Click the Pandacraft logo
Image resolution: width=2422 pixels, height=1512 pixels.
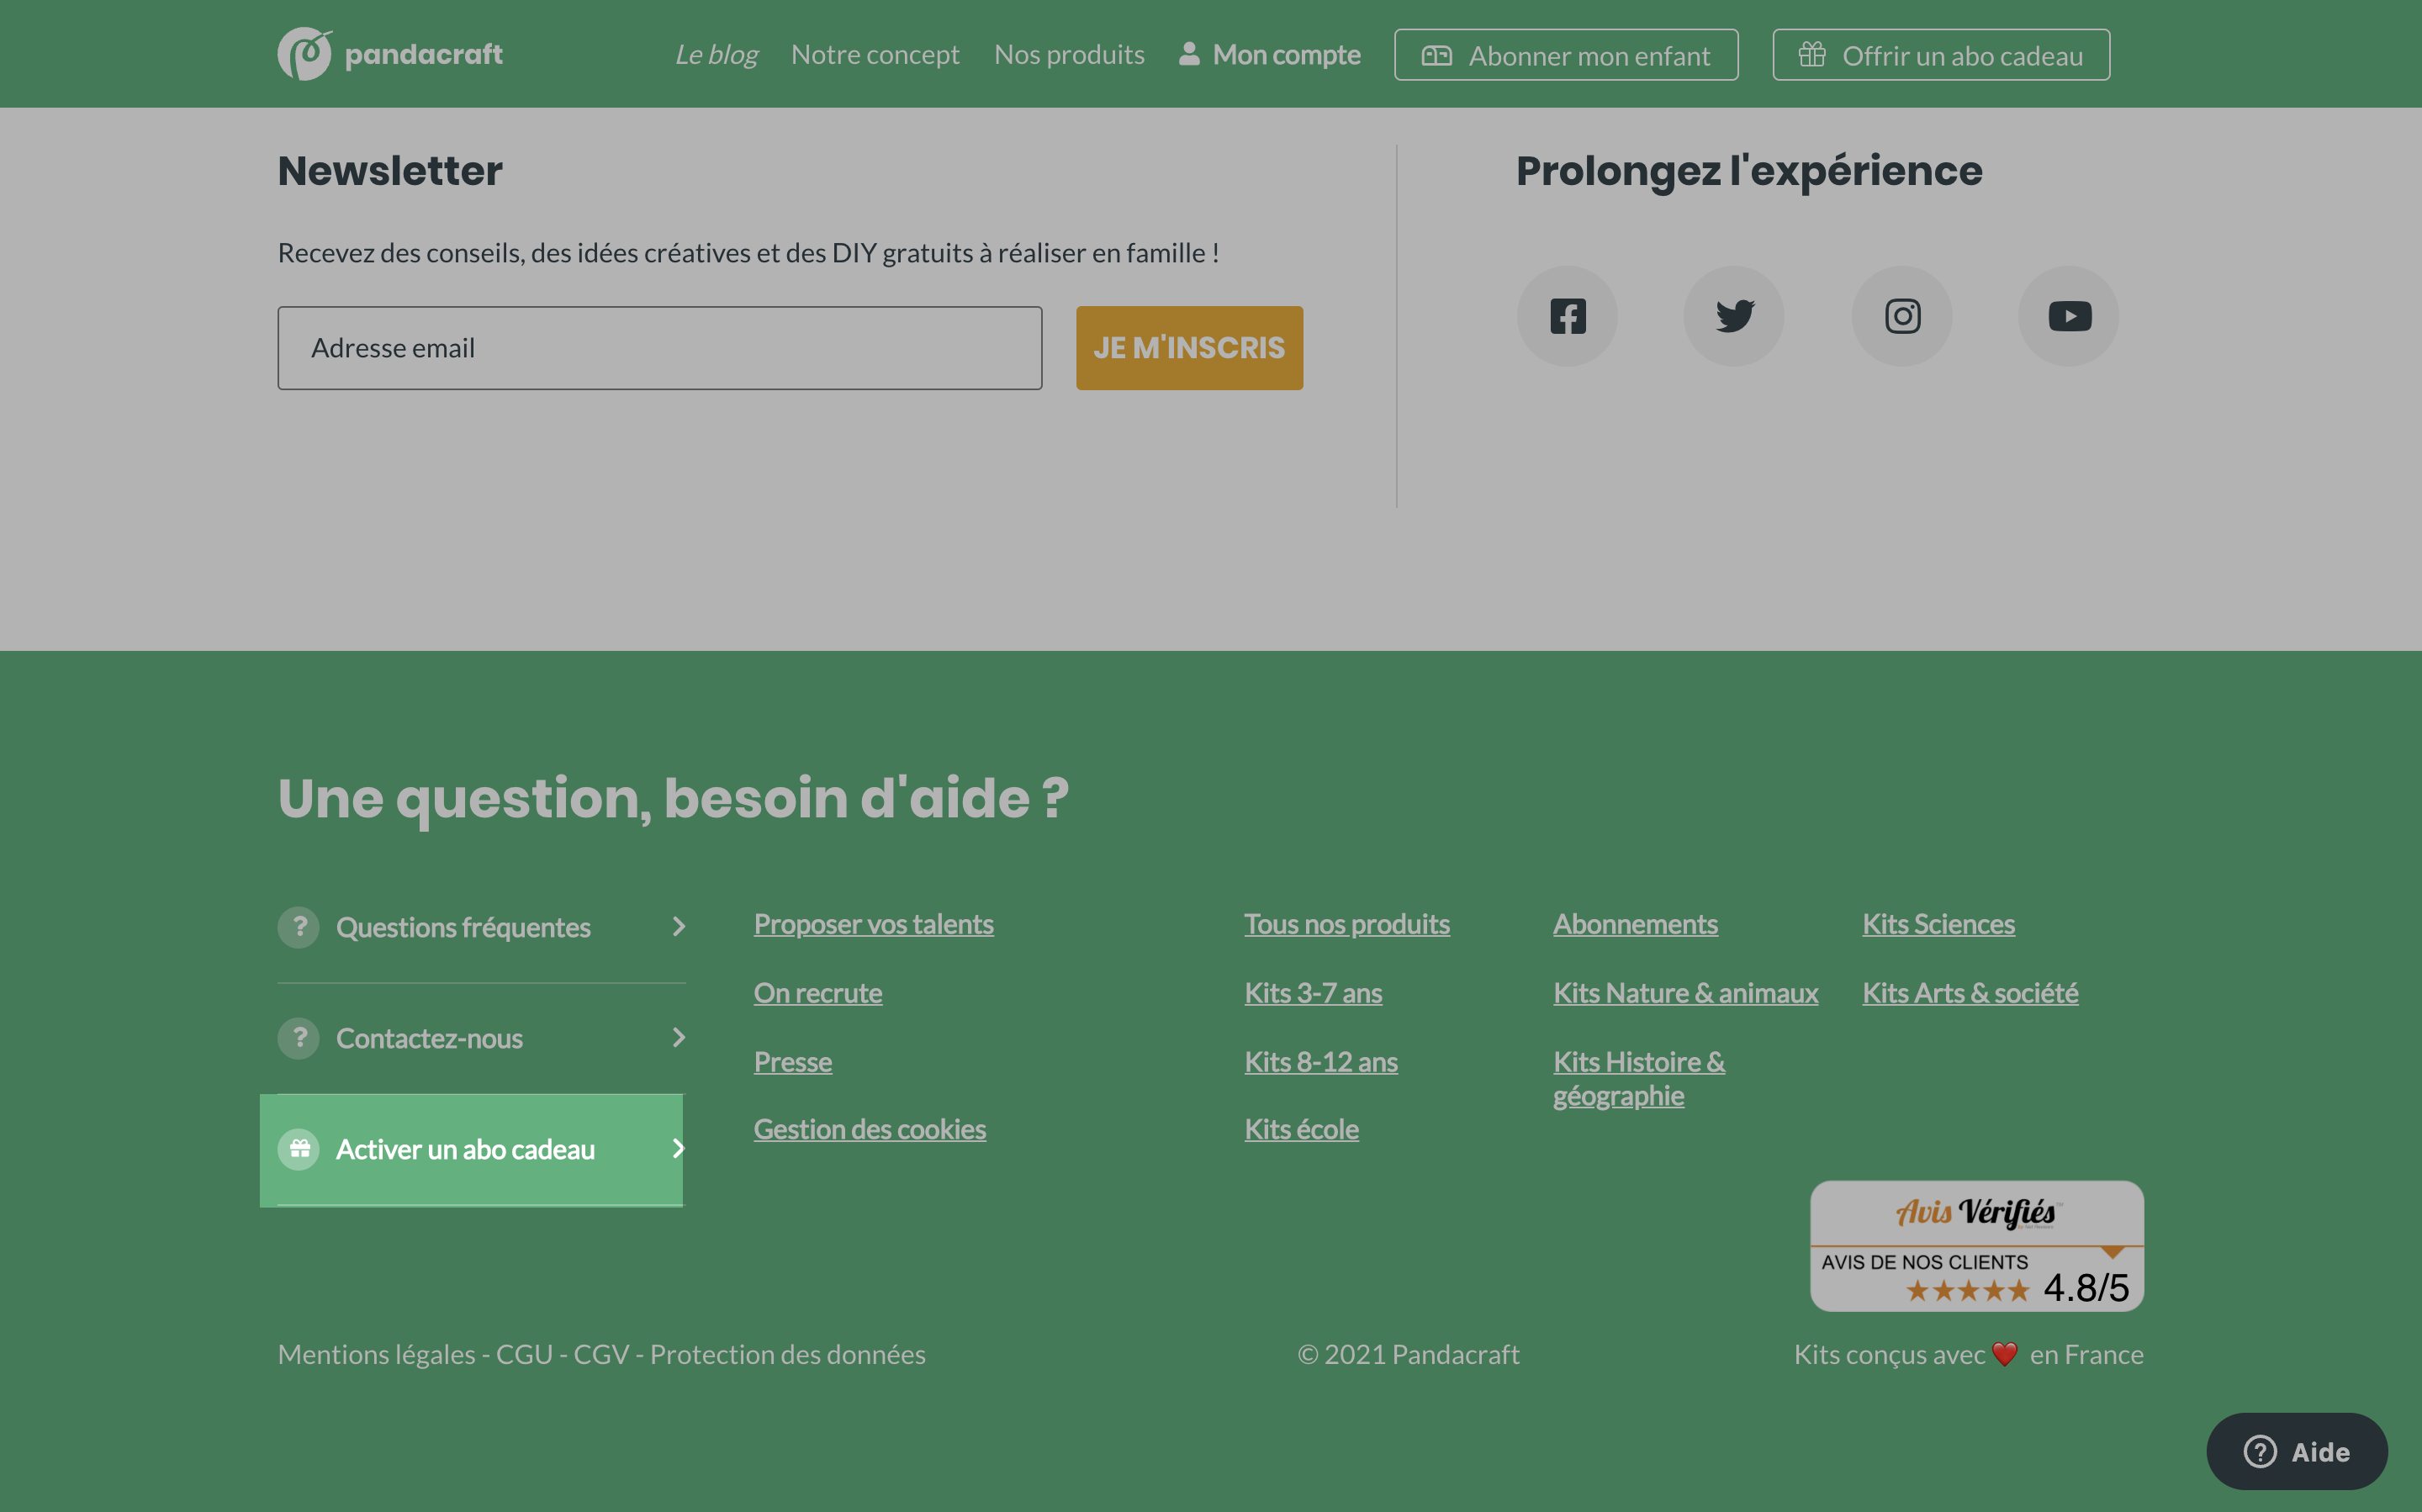point(390,54)
